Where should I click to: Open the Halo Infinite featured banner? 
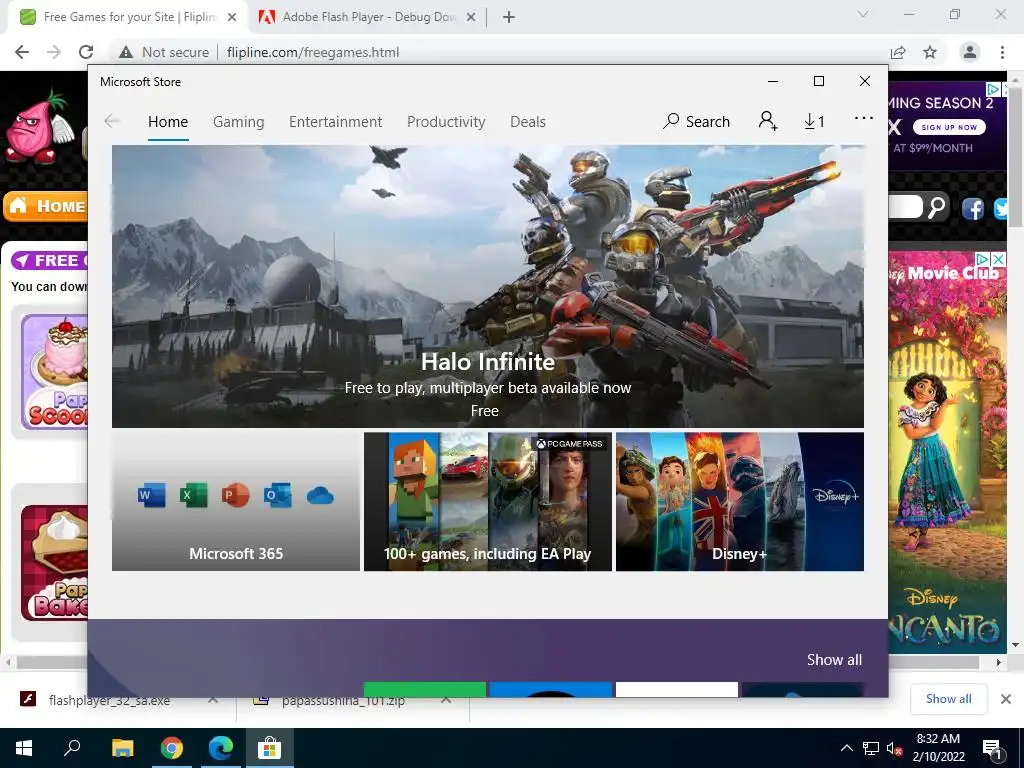coord(488,286)
